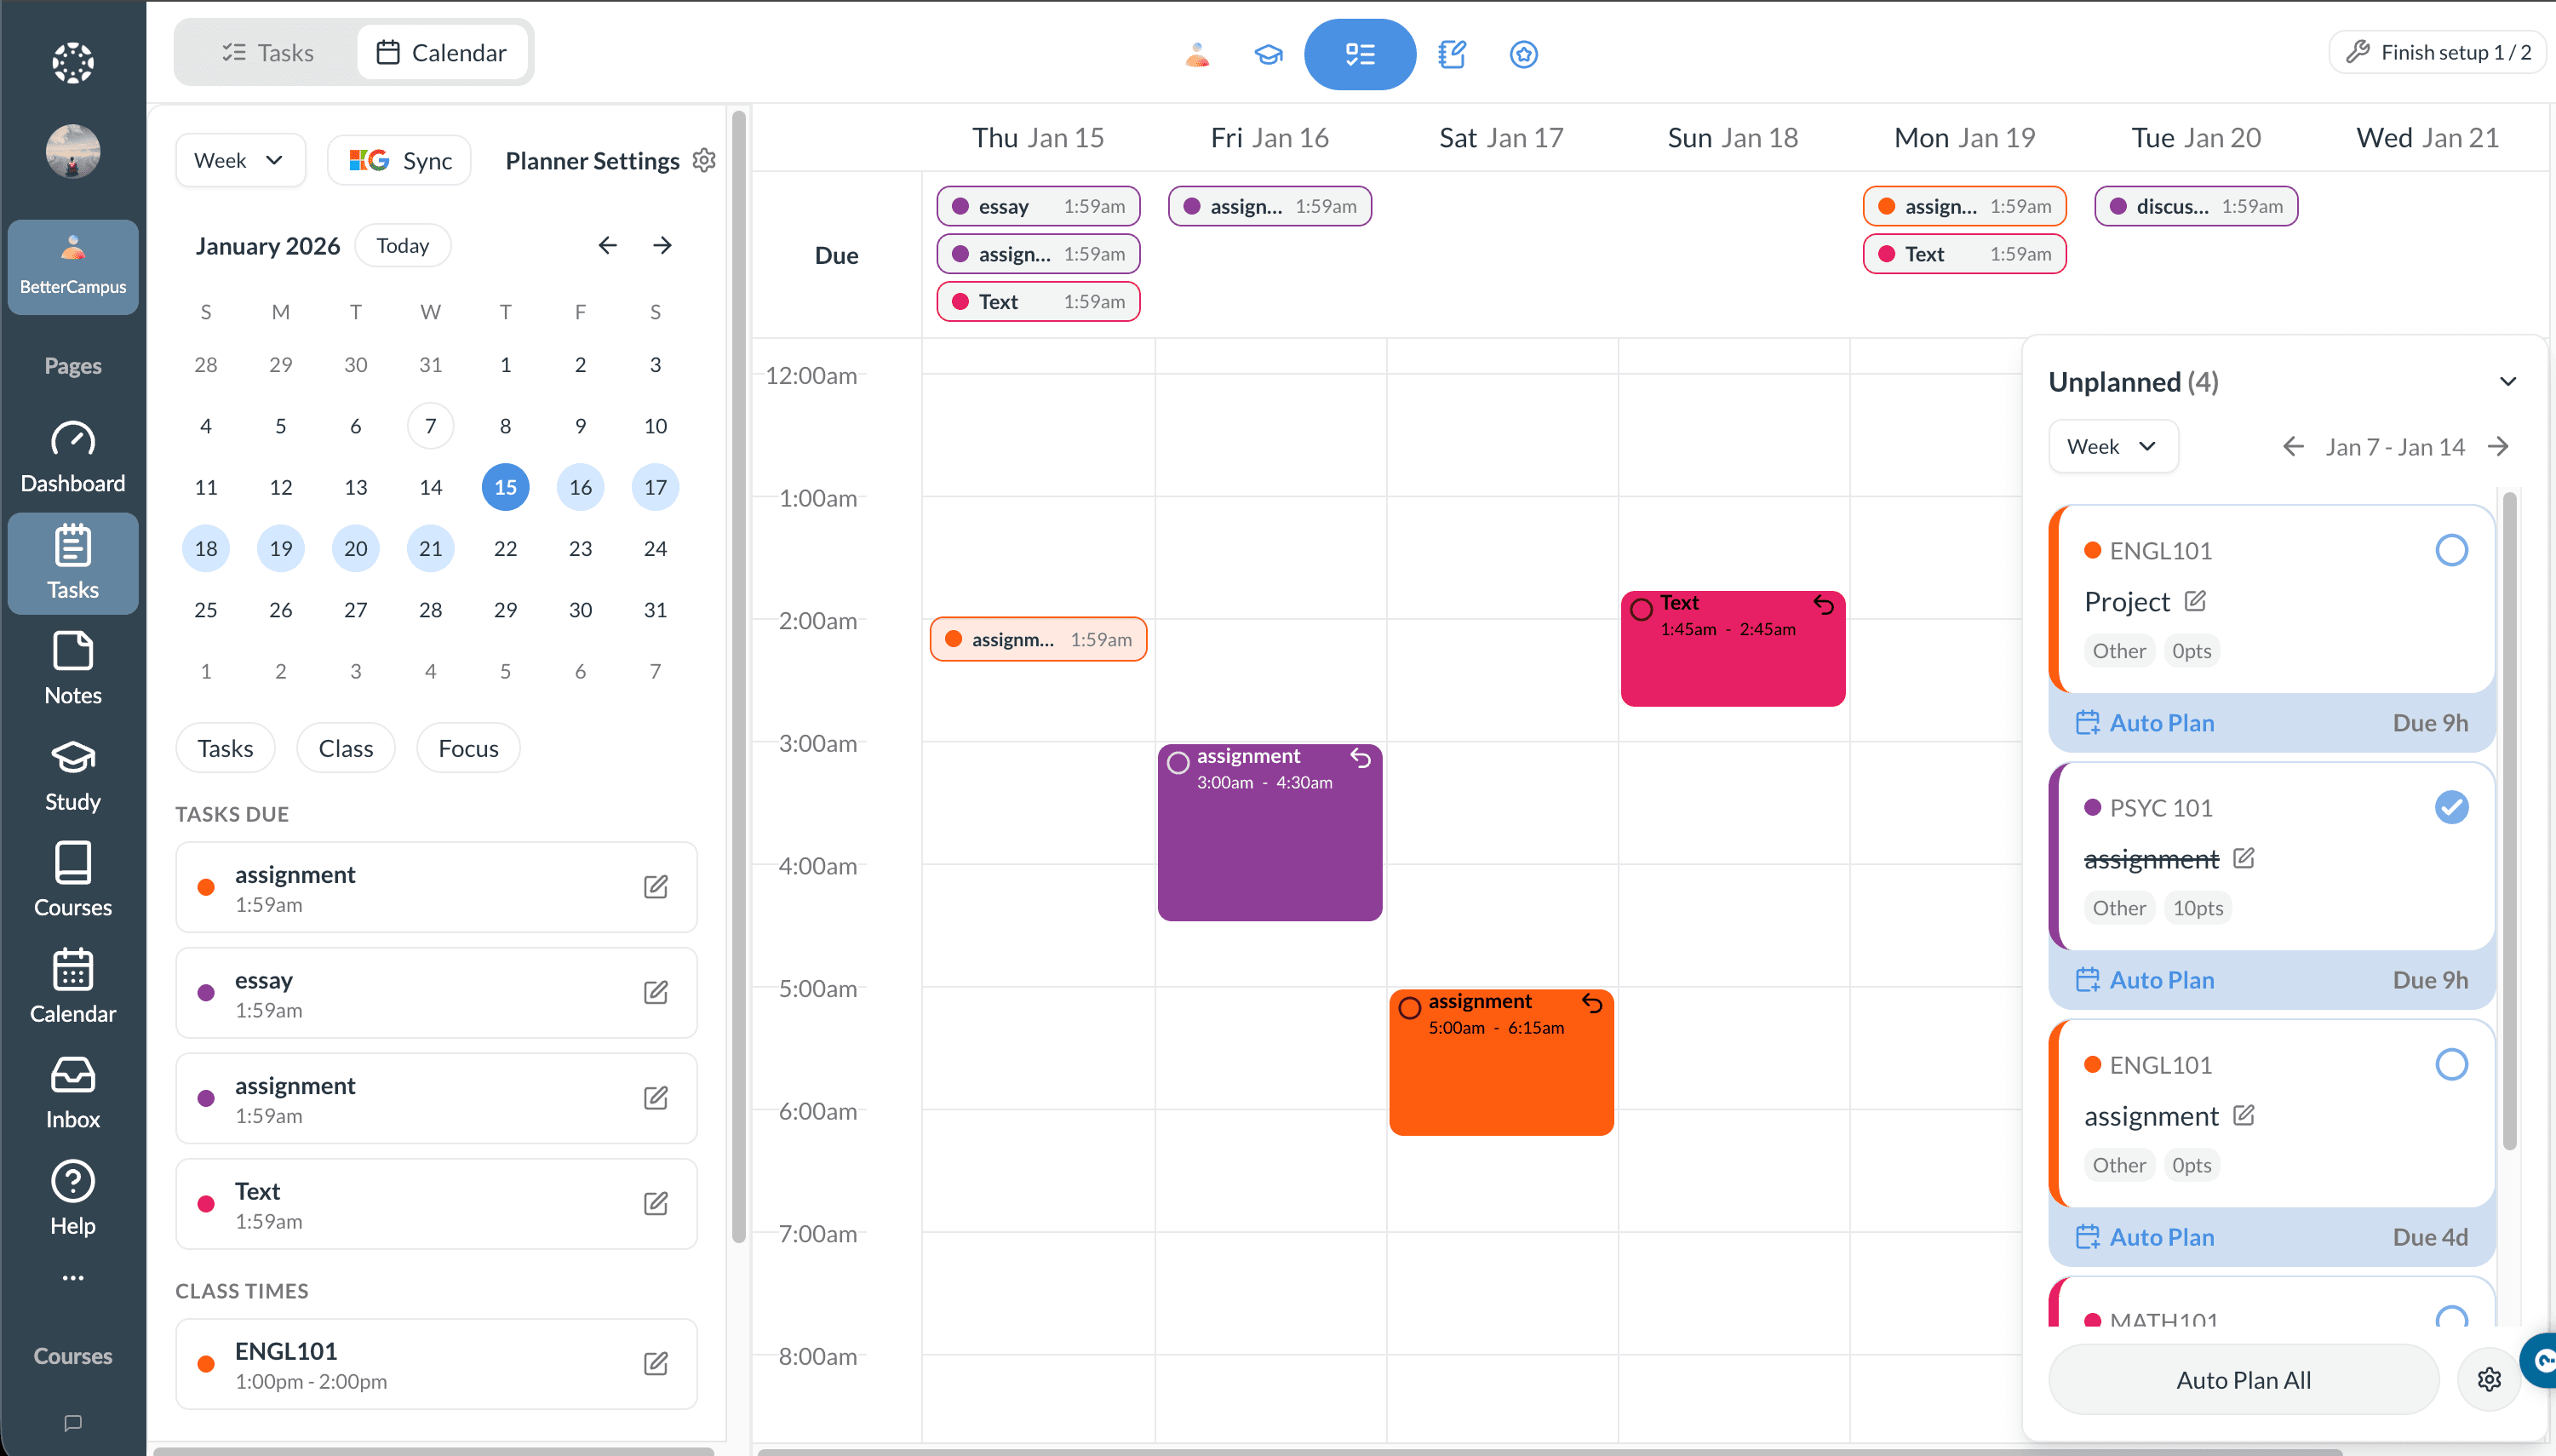Mark ENGL101 Project task as complete

tap(2450, 550)
